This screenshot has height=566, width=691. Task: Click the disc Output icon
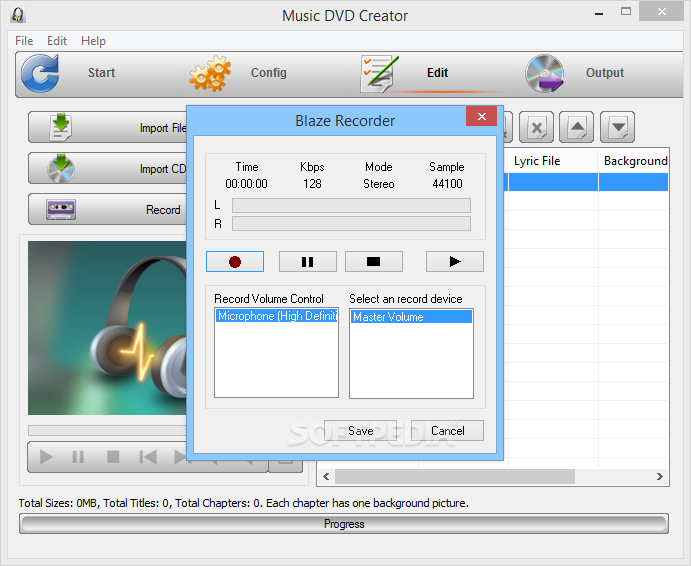point(545,73)
